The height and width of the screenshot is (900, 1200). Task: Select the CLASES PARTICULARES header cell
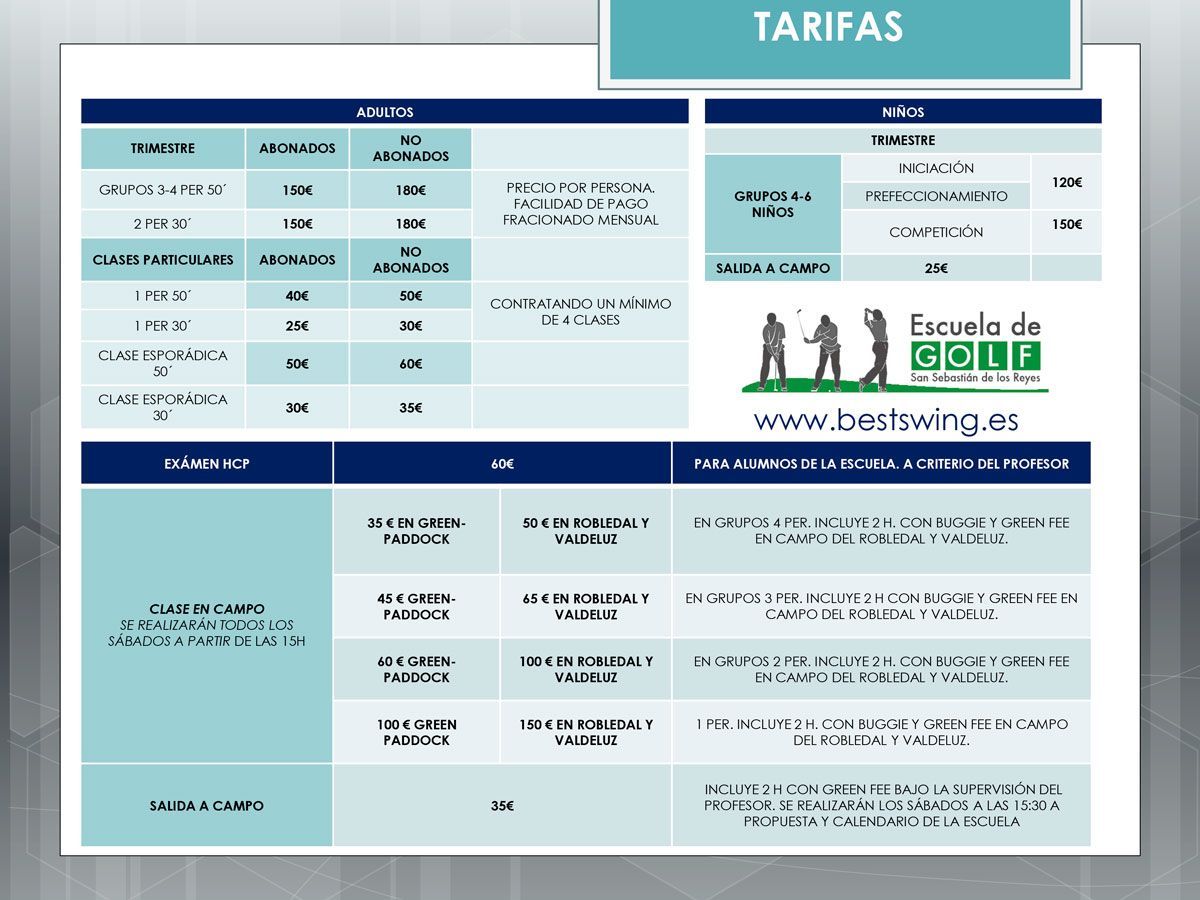[x=163, y=260]
